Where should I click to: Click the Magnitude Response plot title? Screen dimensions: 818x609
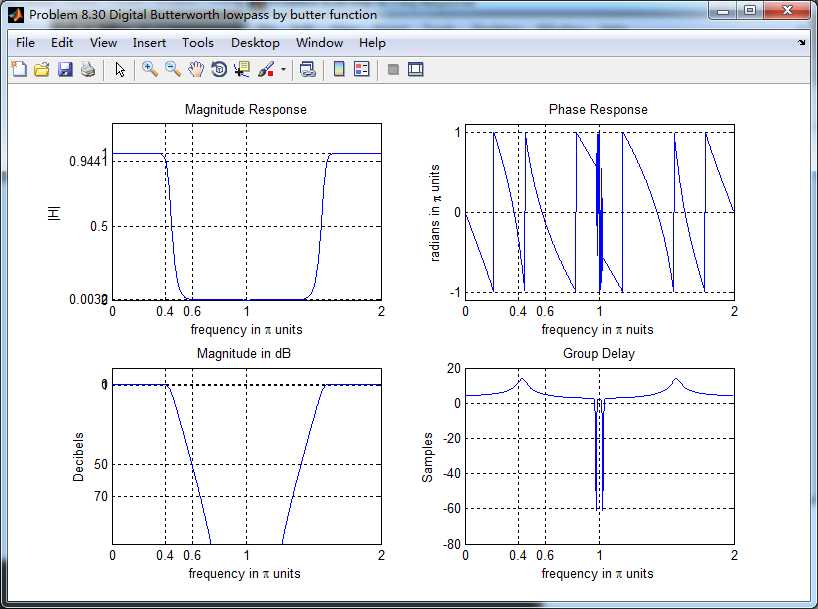(x=246, y=110)
